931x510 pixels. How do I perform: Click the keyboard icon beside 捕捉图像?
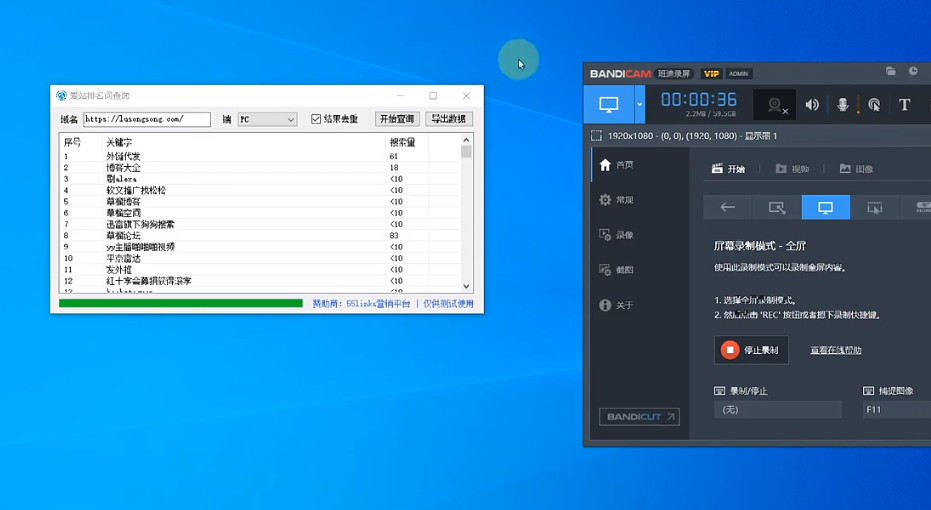point(868,391)
